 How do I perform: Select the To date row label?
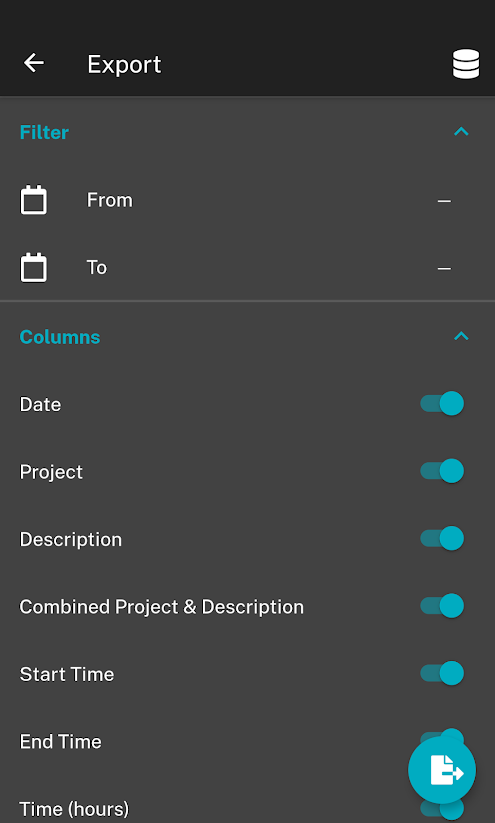(x=97, y=268)
